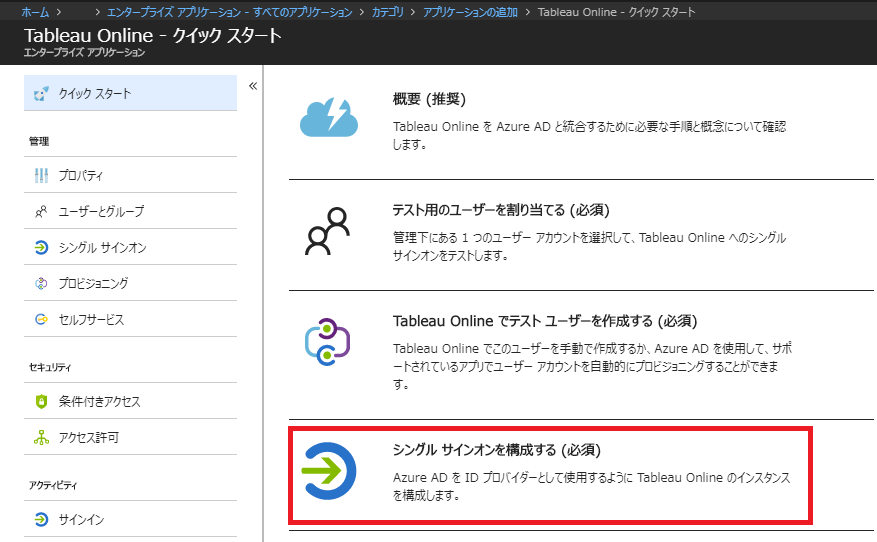Open Tableau Online でテスト ユーザーを作成する (必須)
The height and width of the screenshot is (542, 877).
pyautogui.click(x=545, y=321)
